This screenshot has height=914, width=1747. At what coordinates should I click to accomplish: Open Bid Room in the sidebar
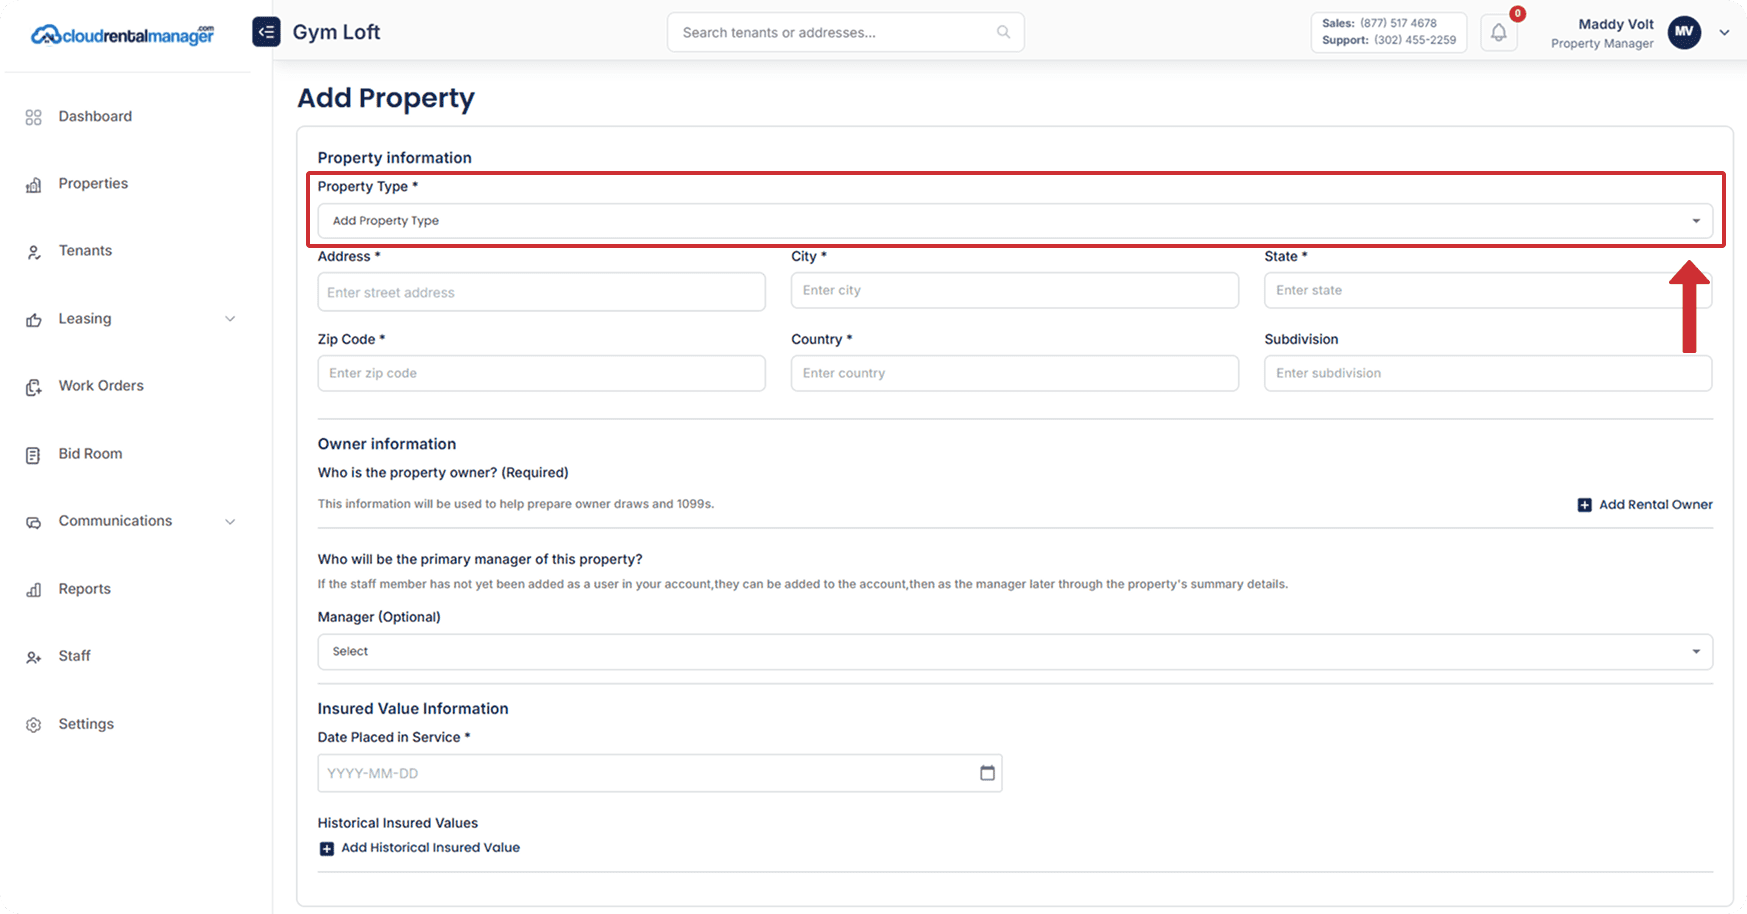point(90,453)
